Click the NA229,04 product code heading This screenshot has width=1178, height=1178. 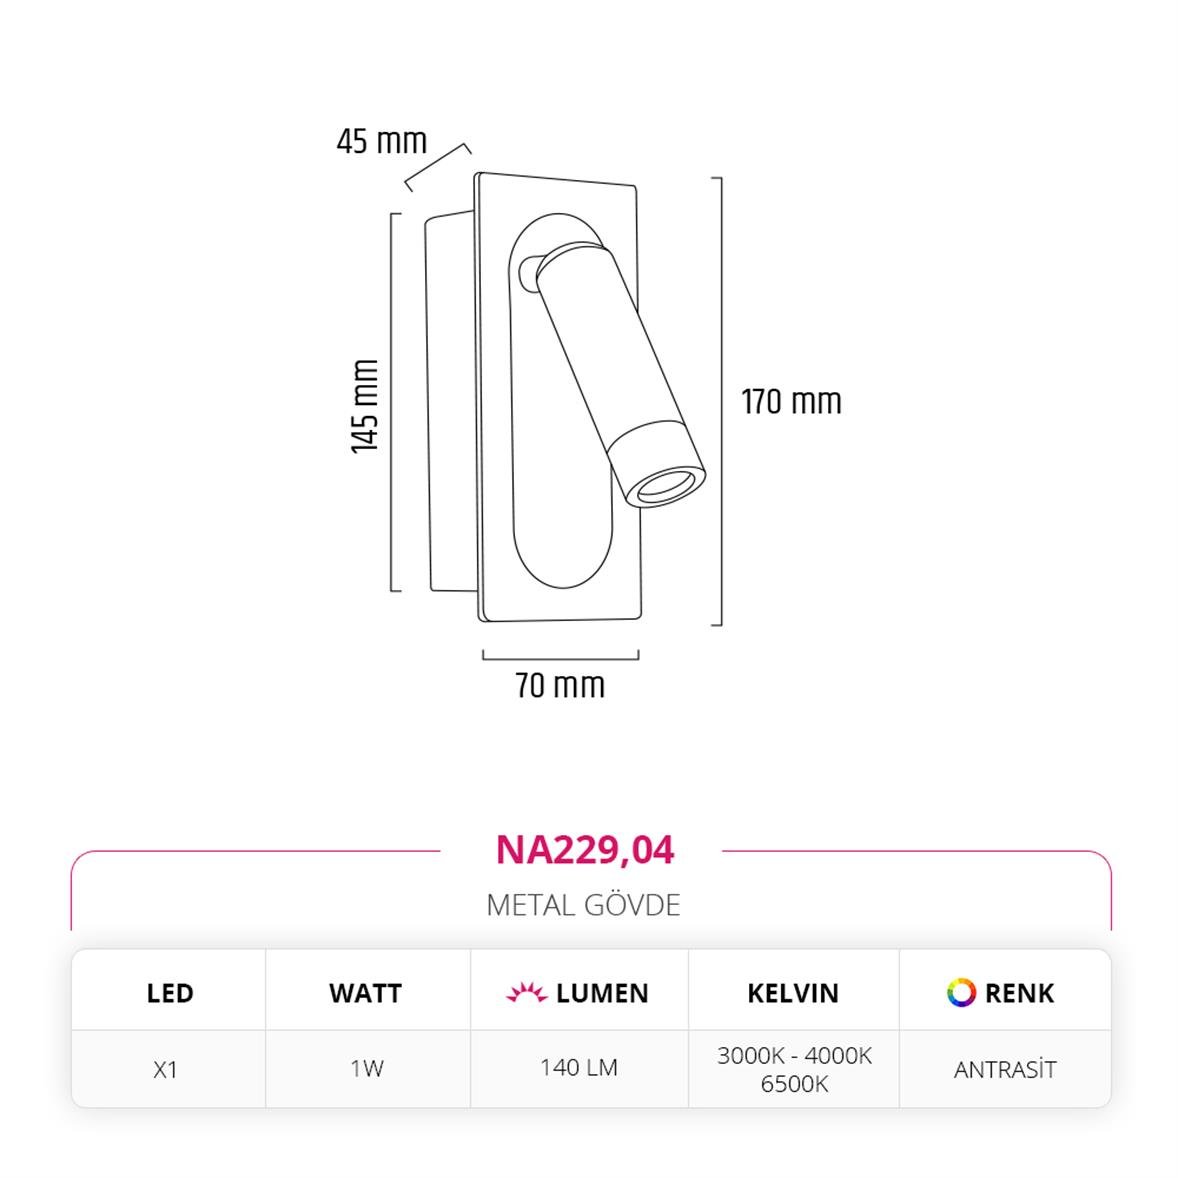coord(585,850)
